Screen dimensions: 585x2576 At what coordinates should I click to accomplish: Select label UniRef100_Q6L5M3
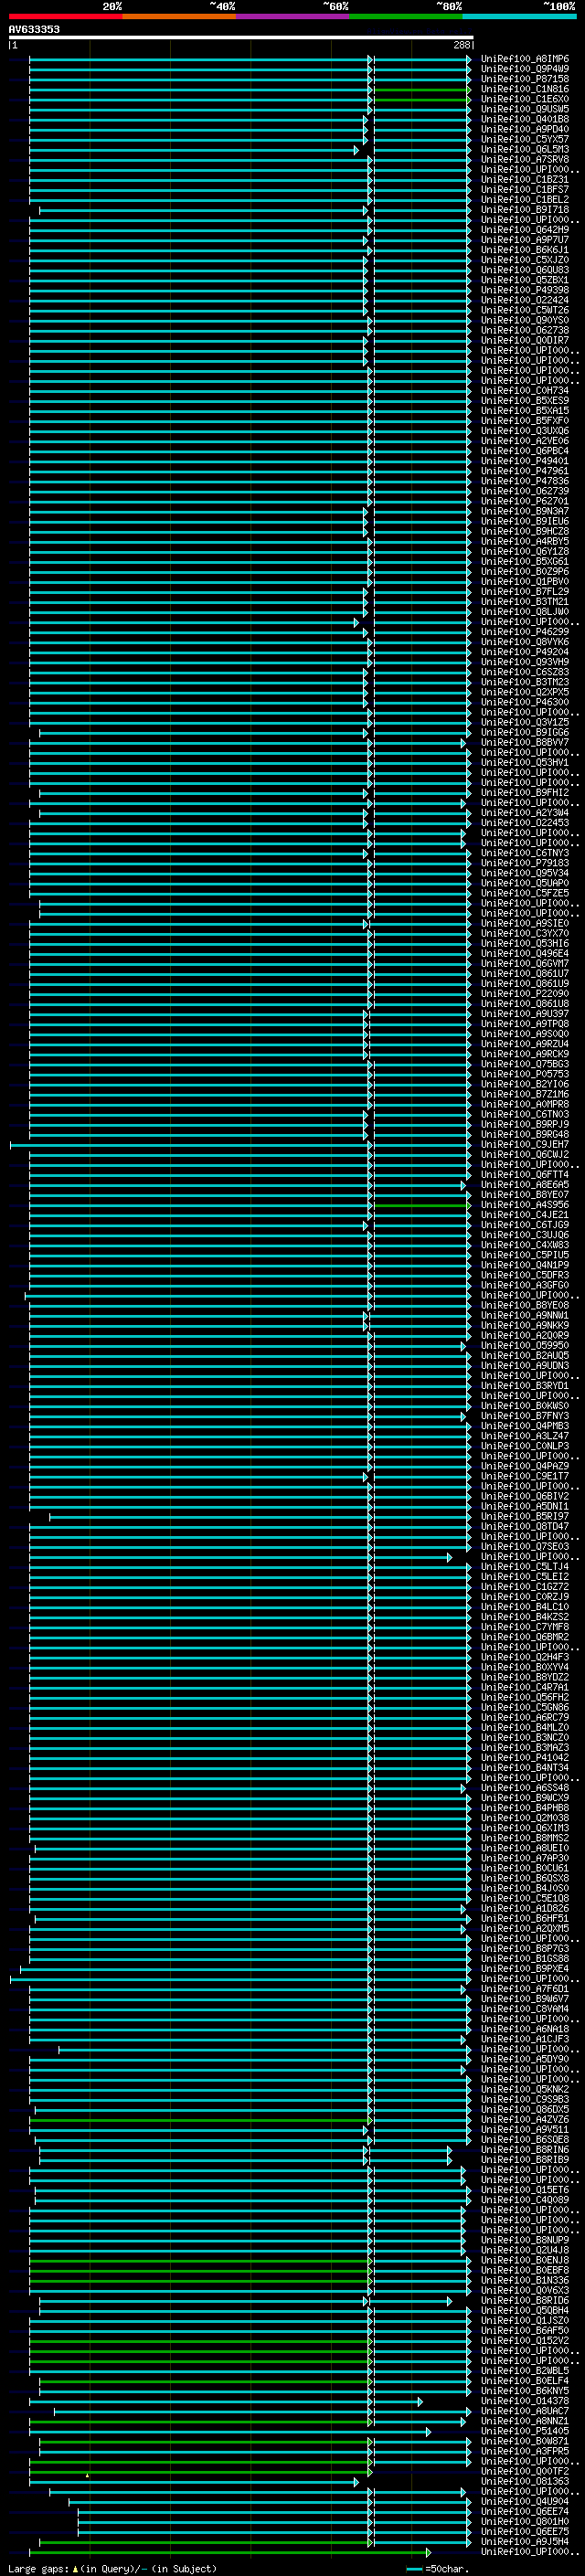pyautogui.click(x=525, y=149)
